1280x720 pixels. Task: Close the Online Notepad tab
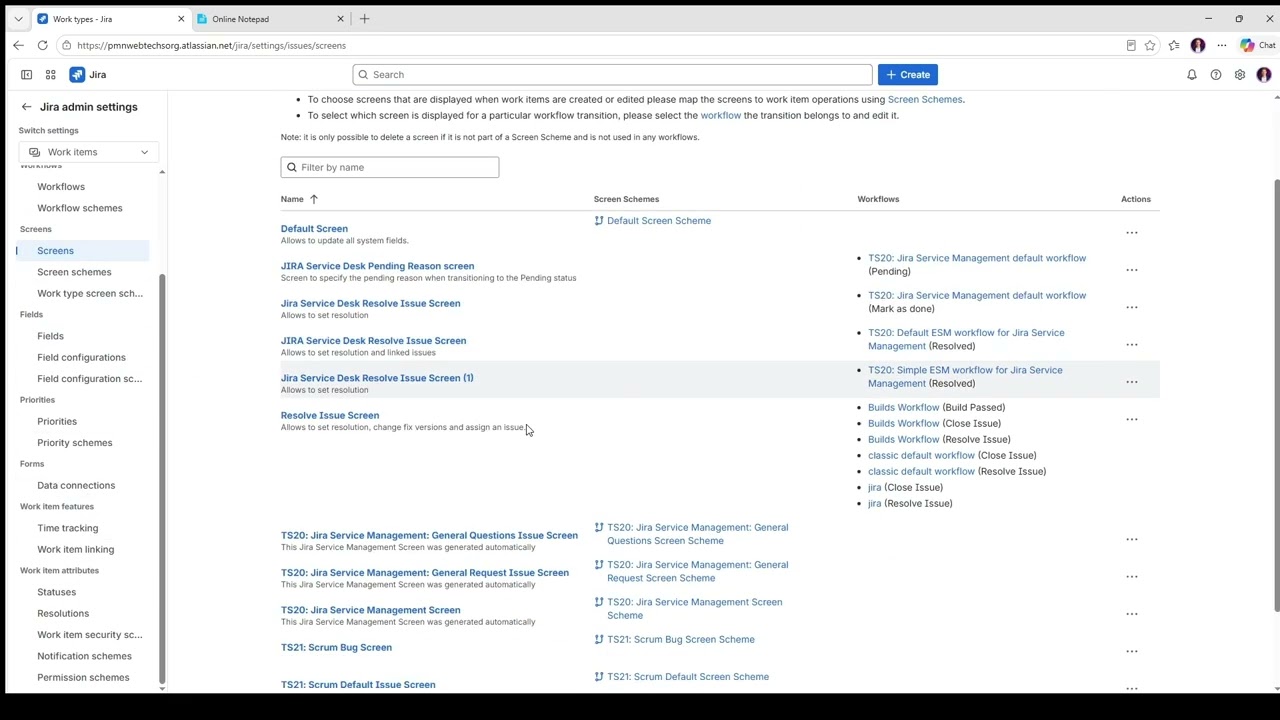pyautogui.click(x=340, y=19)
